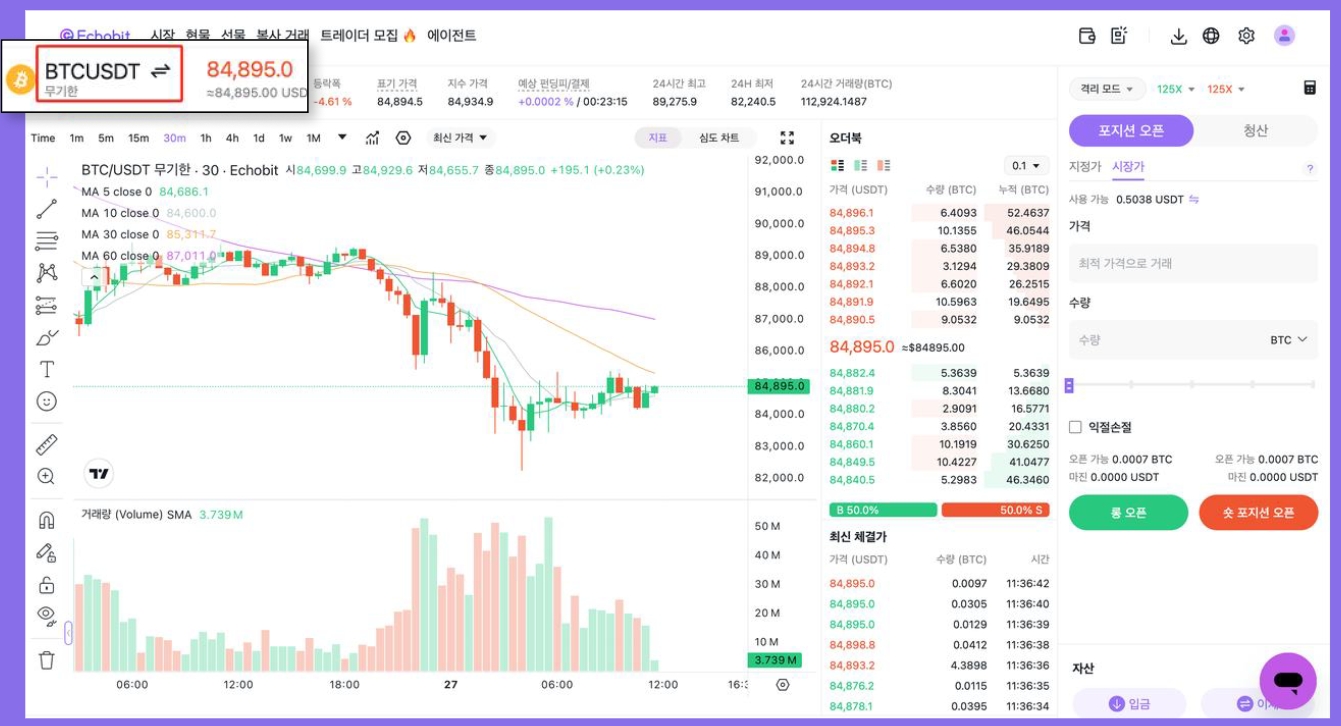The width and height of the screenshot is (1341, 726).
Task: Select the ruler measure tool
Action: (x=46, y=444)
